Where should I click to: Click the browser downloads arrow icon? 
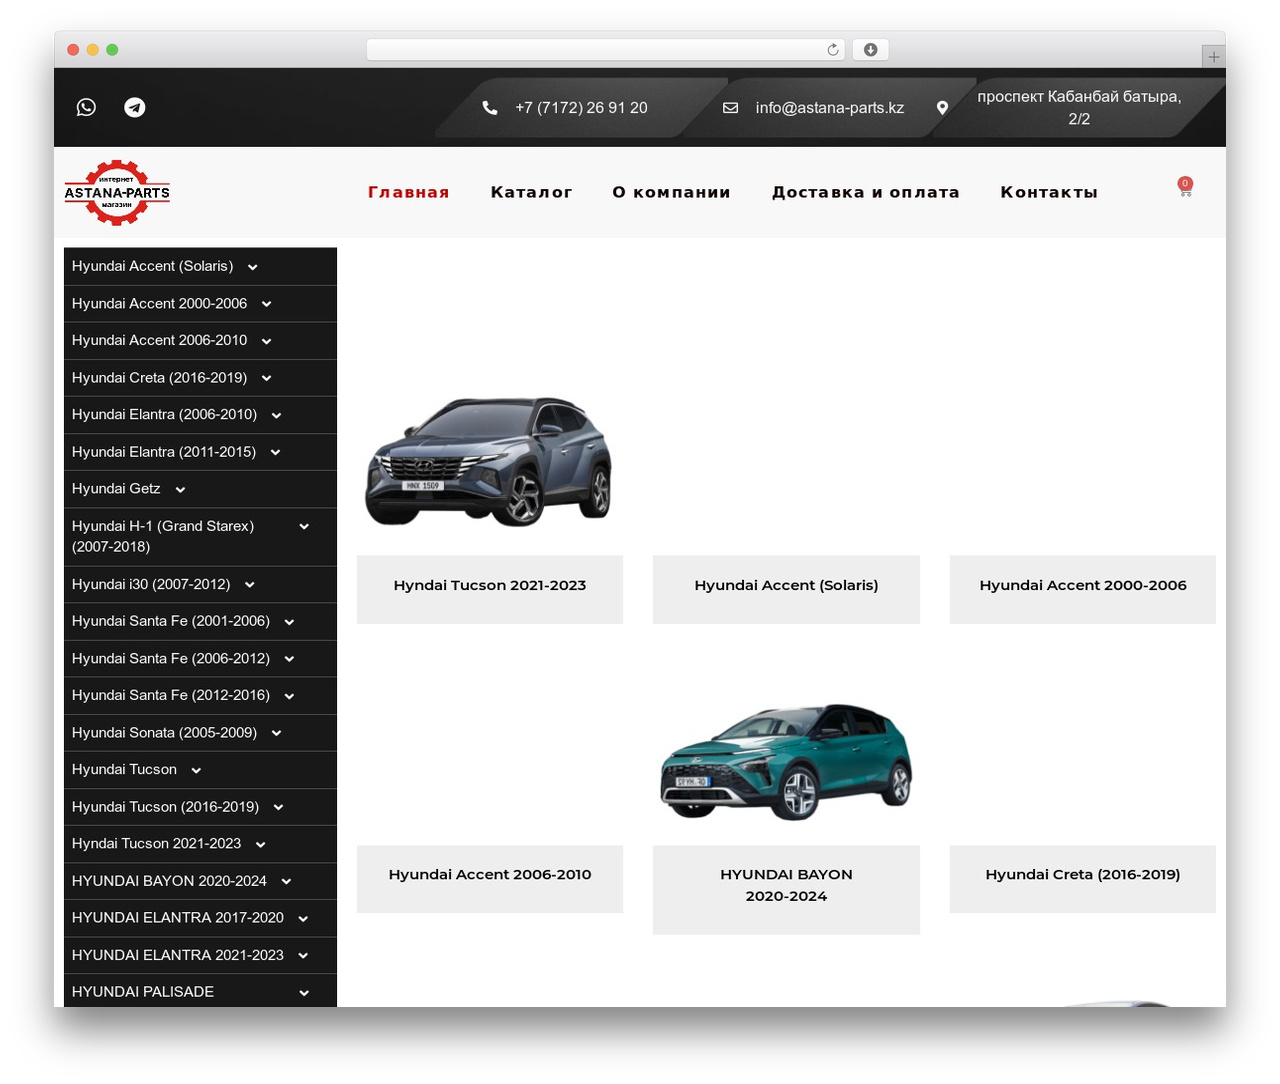(x=871, y=50)
